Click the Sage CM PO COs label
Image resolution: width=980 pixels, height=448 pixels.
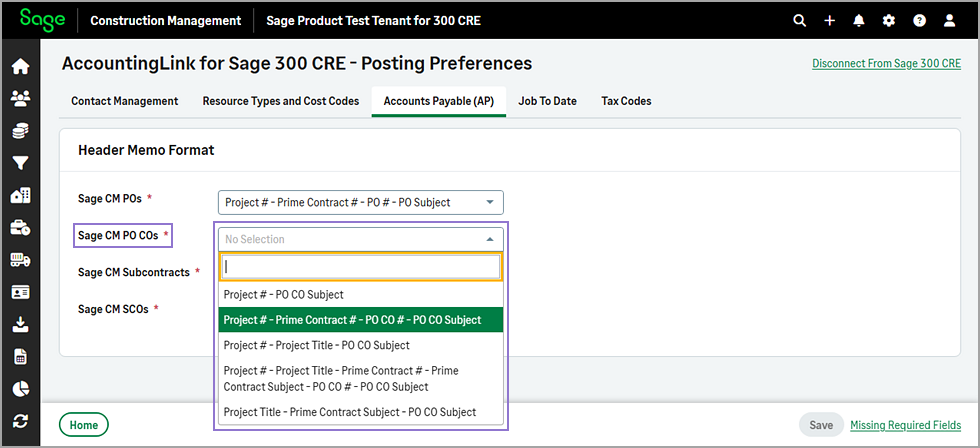click(118, 236)
